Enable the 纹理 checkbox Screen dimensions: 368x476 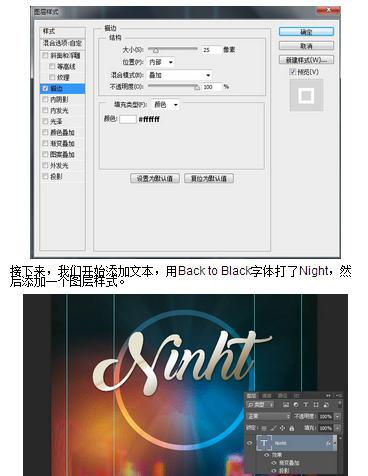tap(52, 77)
